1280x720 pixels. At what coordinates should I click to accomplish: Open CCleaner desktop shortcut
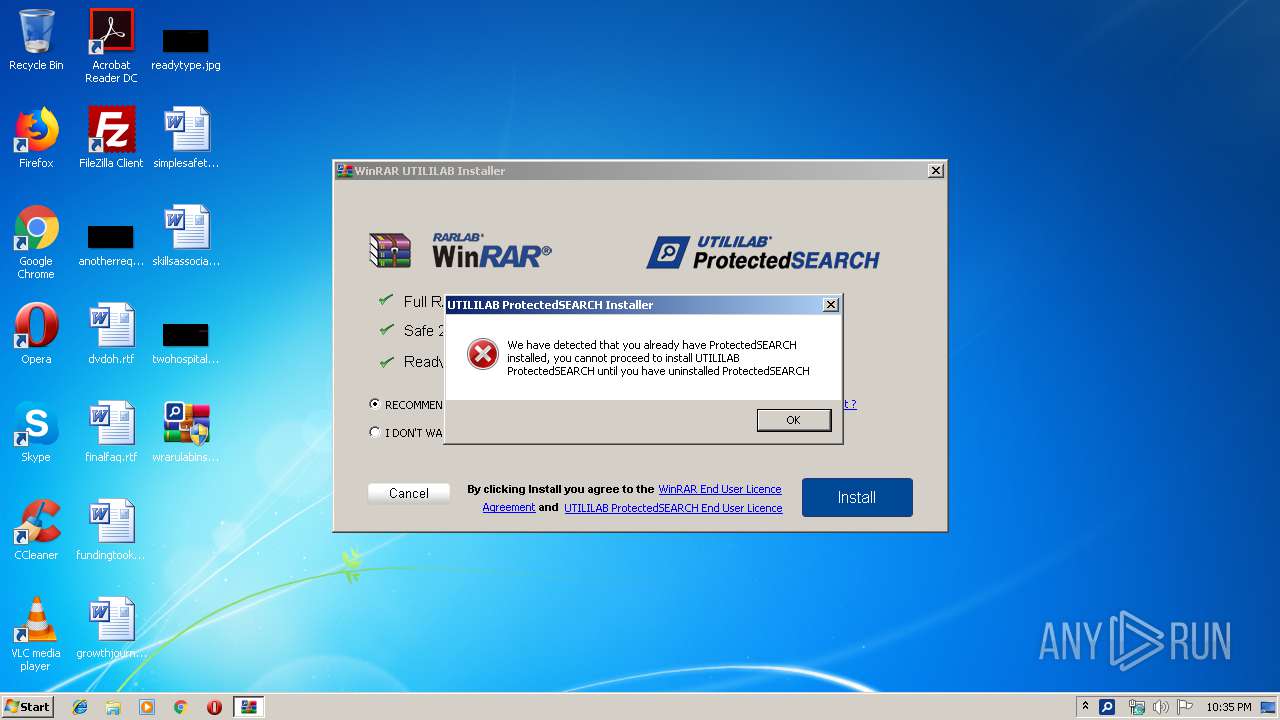pos(36,530)
